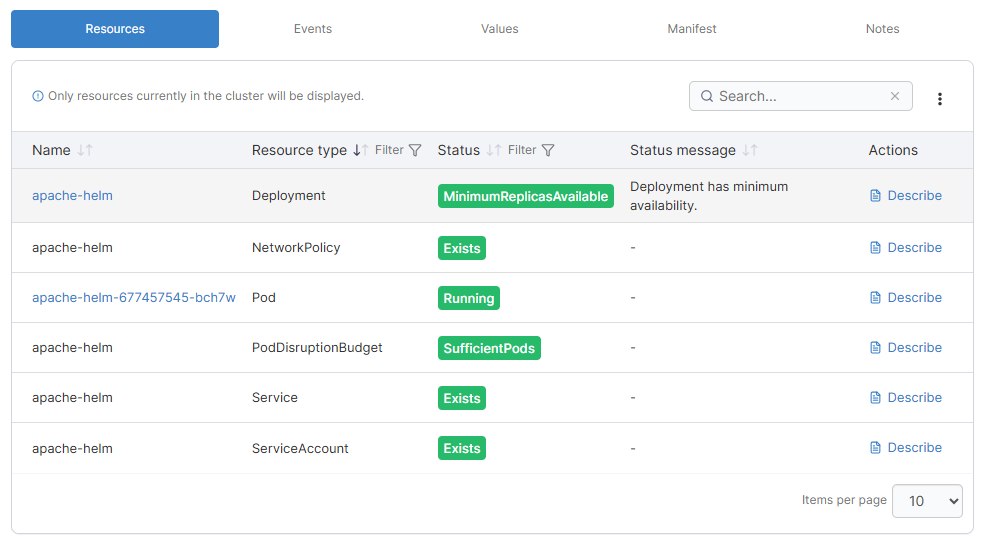The height and width of the screenshot is (543, 983).
Task: Click the info icon beside cluster notice
Action: (38, 96)
